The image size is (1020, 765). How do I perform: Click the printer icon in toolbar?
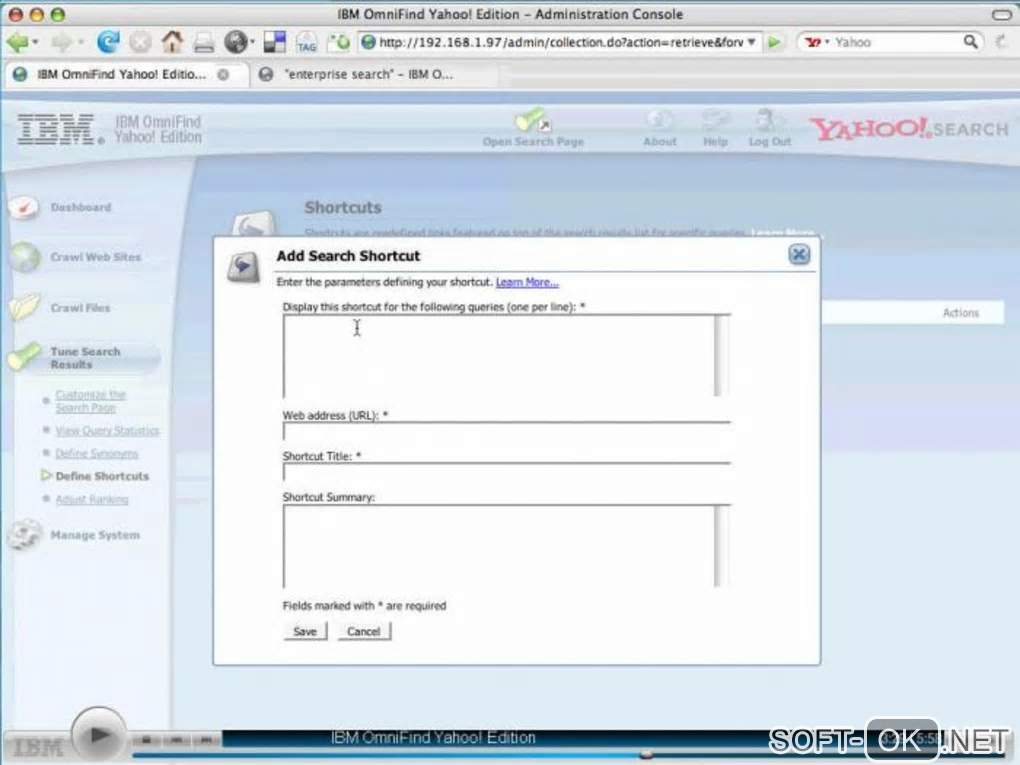(x=204, y=43)
